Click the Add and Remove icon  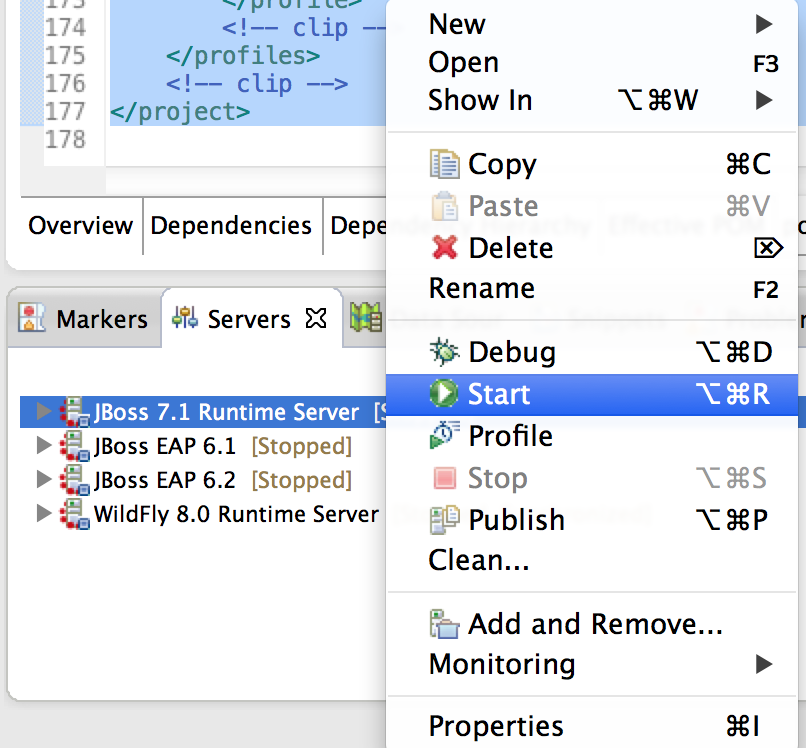pyautogui.click(x=444, y=624)
